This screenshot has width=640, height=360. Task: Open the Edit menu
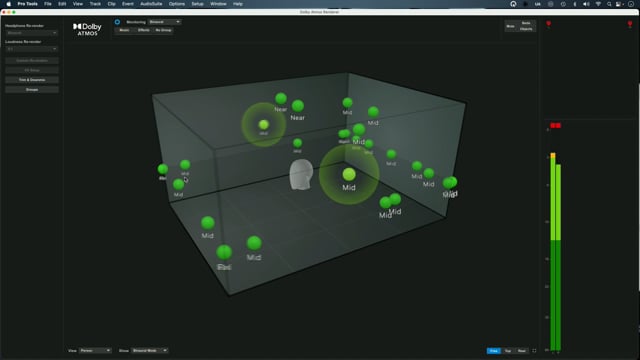[x=62, y=4]
